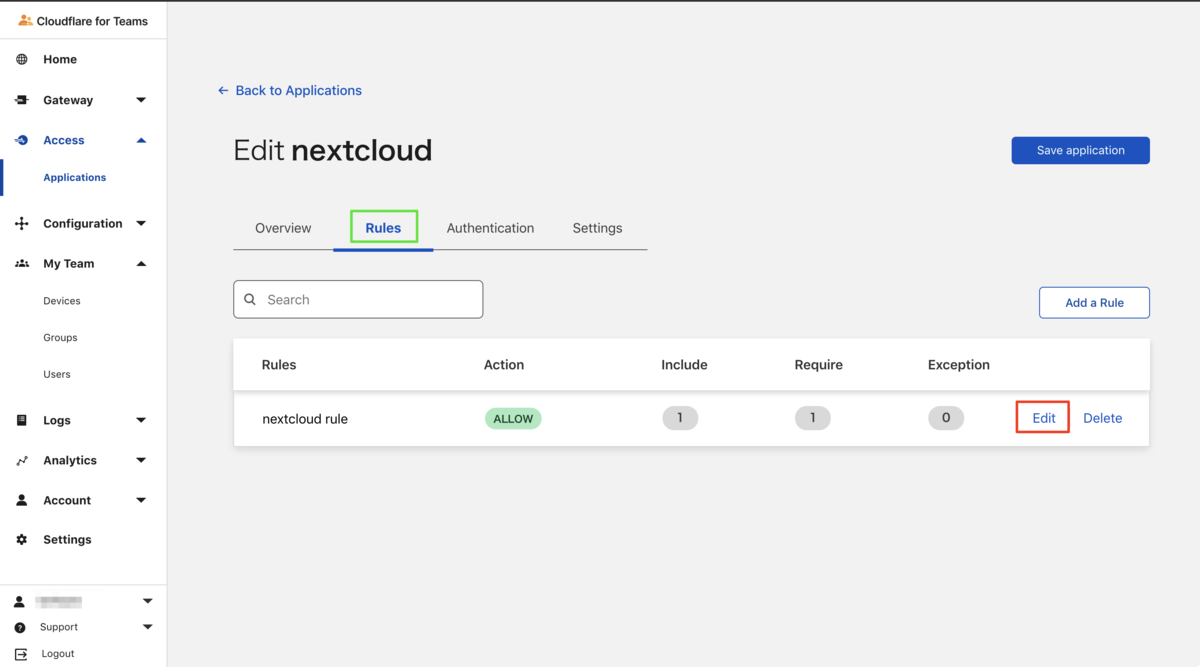Viewport: 1200px width, 667px height.
Task: Open Settings in the sidebar
Action: pos(67,539)
